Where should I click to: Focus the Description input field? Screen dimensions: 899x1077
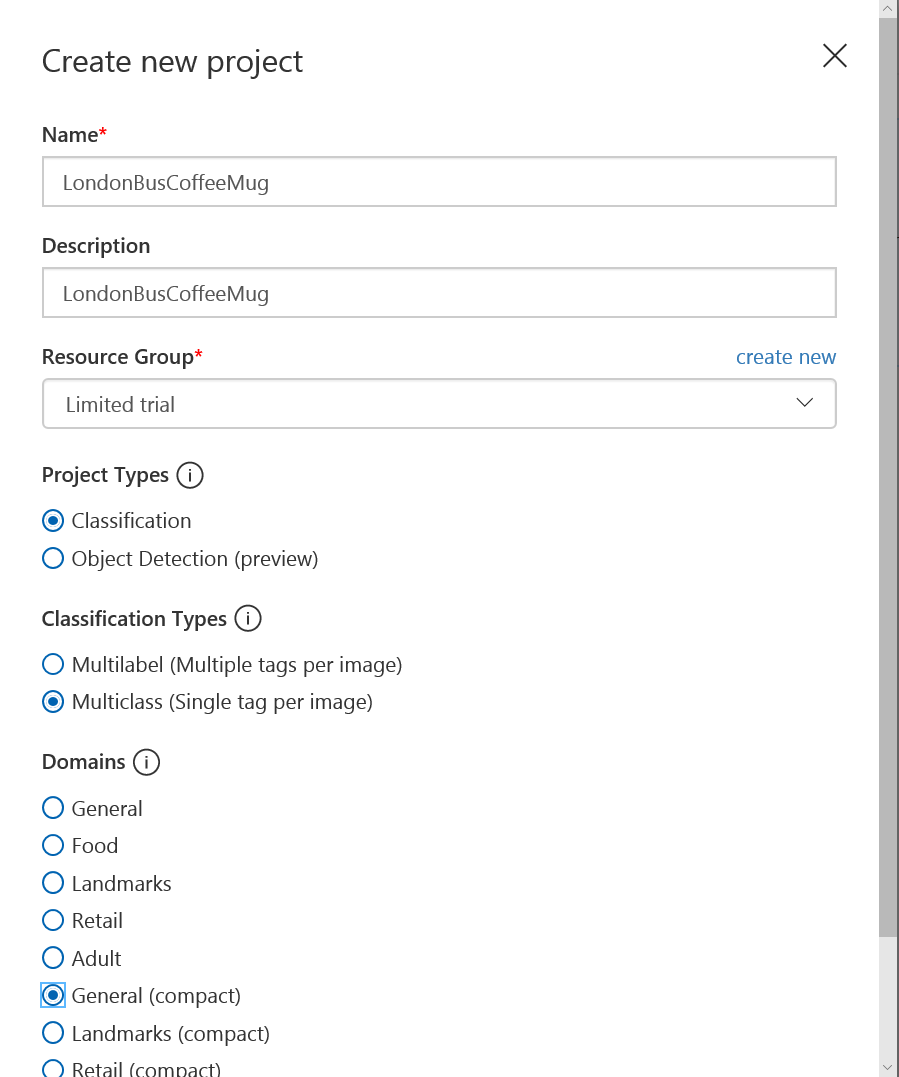click(440, 293)
